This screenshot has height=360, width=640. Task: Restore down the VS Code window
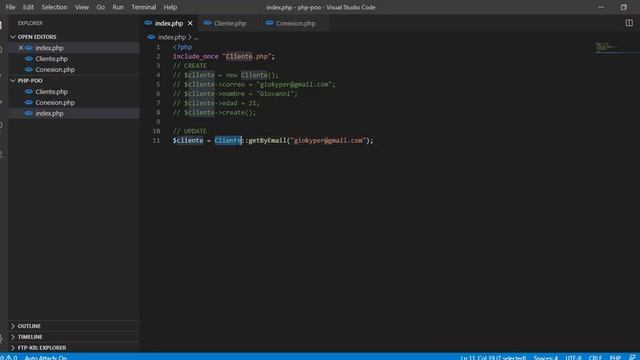pyautogui.click(x=623, y=7)
